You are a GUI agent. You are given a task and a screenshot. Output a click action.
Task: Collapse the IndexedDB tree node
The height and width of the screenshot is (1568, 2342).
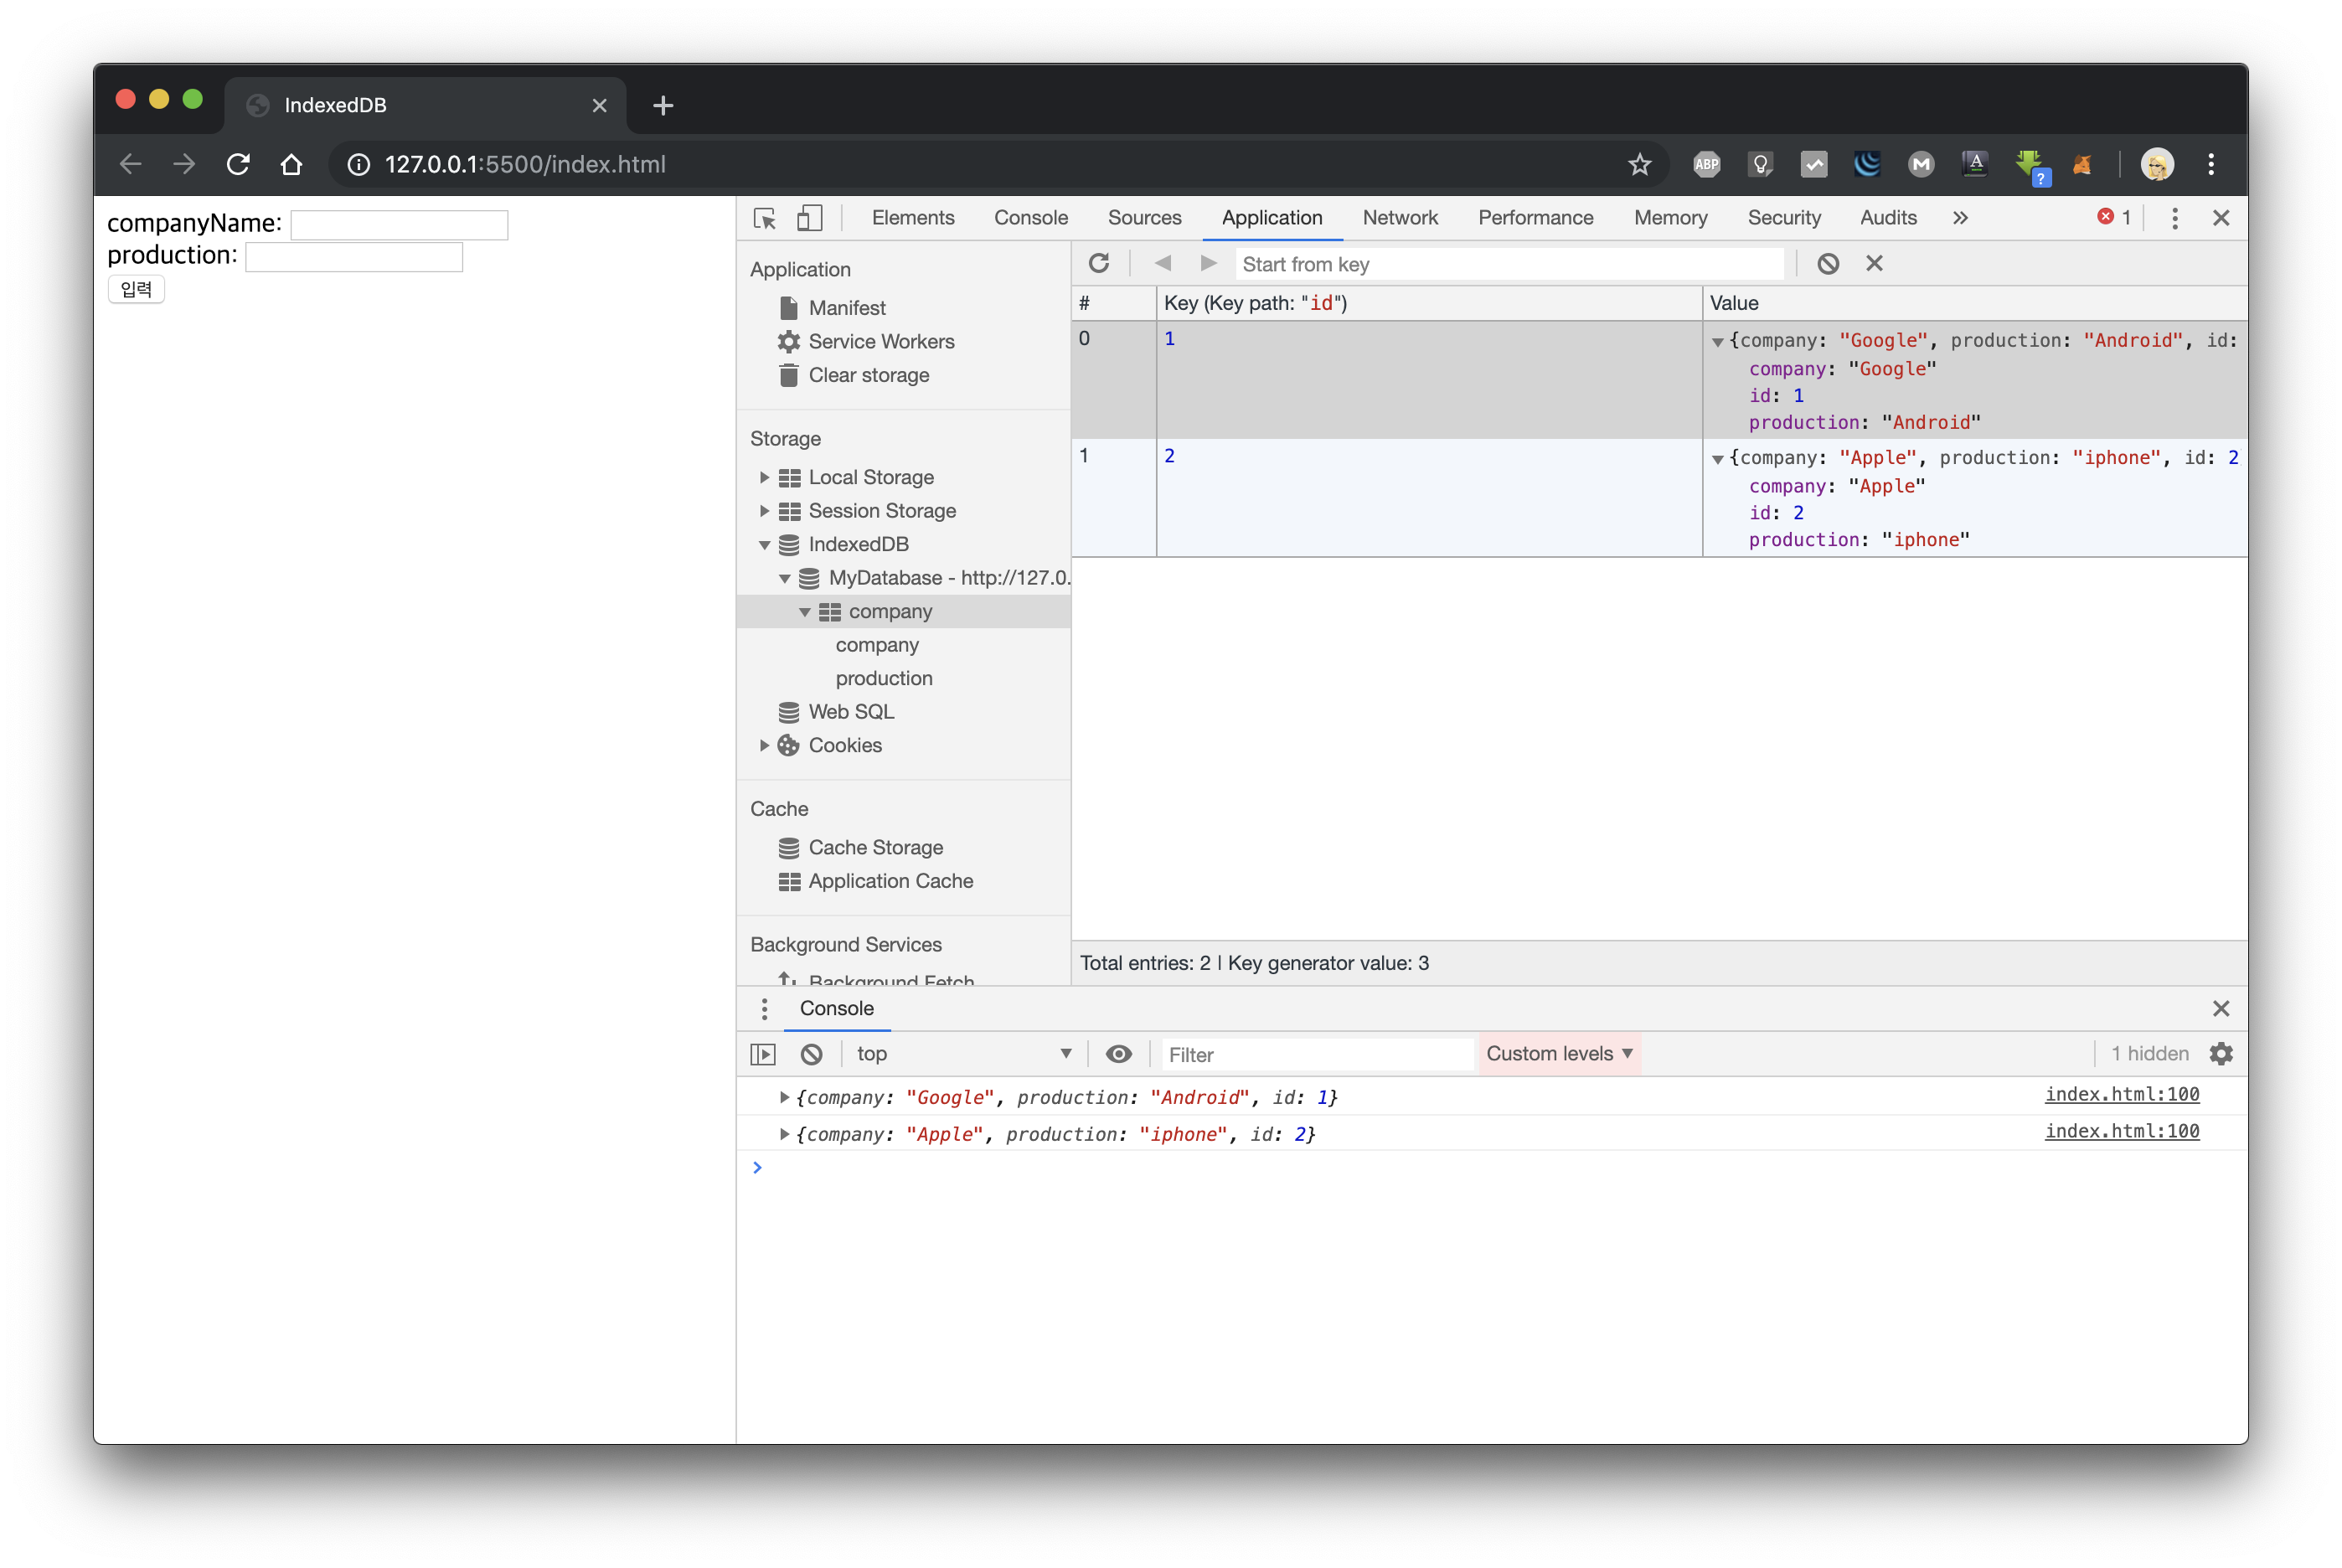[x=764, y=545]
